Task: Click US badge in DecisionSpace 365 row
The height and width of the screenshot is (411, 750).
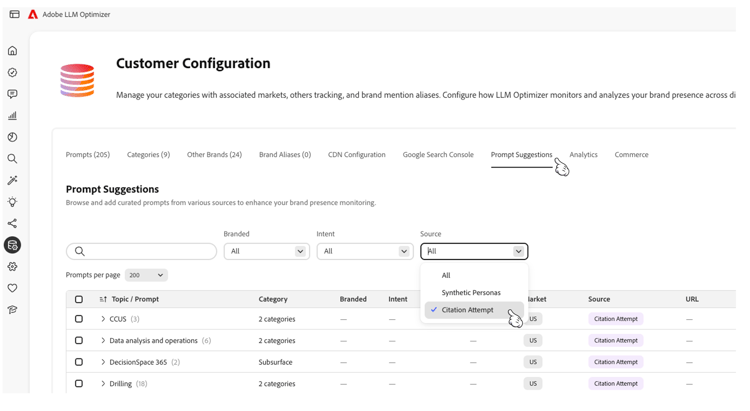Action: pyautogui.click(x=533, y=362)
